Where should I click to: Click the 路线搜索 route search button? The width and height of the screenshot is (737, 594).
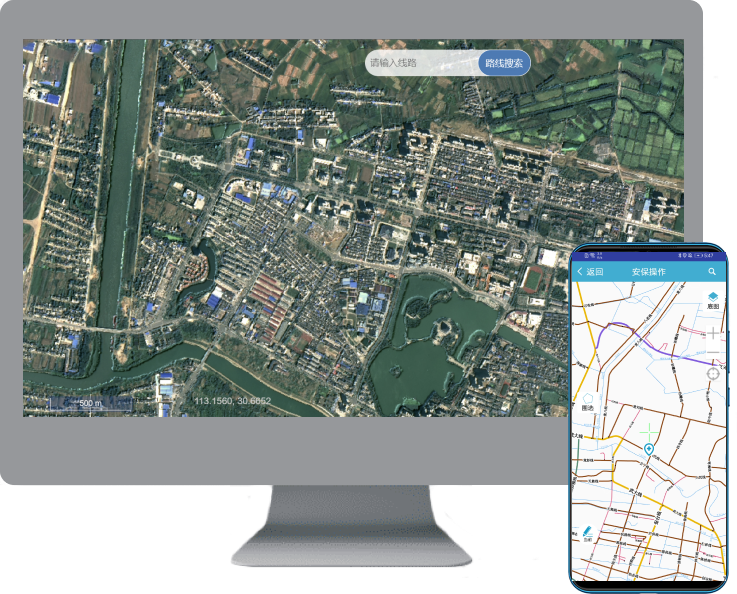(504, 63)
